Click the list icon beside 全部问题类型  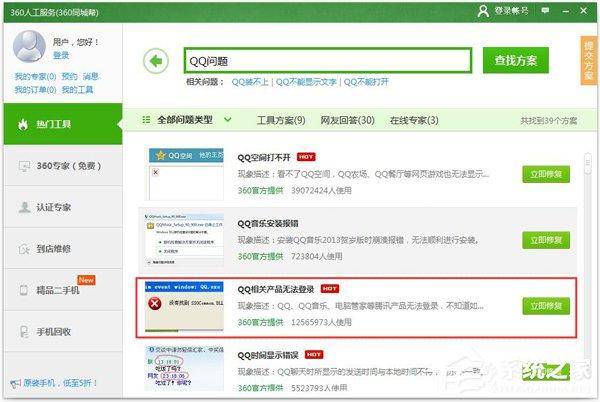pos(146,120)
